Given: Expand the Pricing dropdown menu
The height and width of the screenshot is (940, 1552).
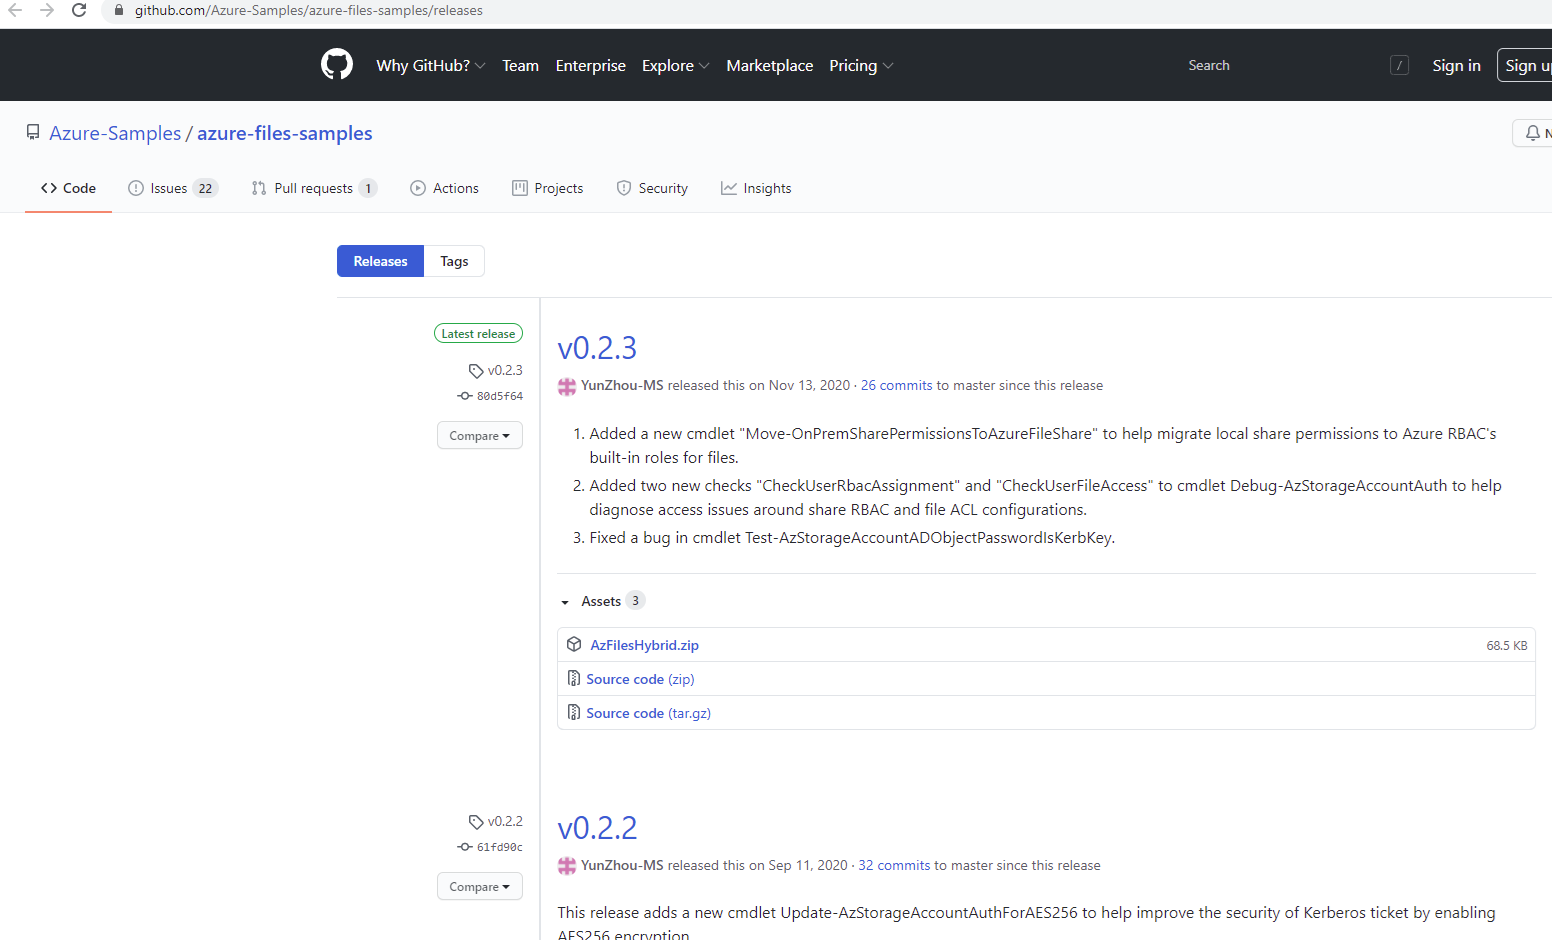Looking at the screenshot, I should click(x=861, y=65).
